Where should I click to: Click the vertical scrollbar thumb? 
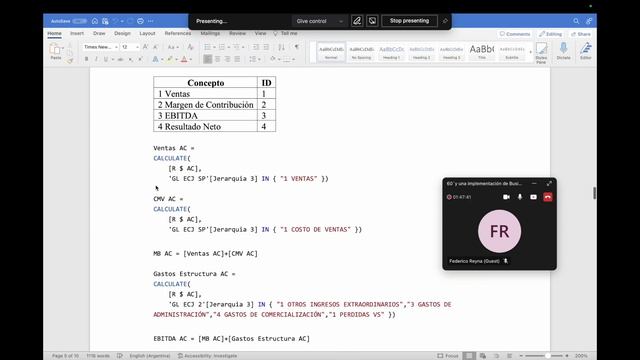[x=594, y=193]
